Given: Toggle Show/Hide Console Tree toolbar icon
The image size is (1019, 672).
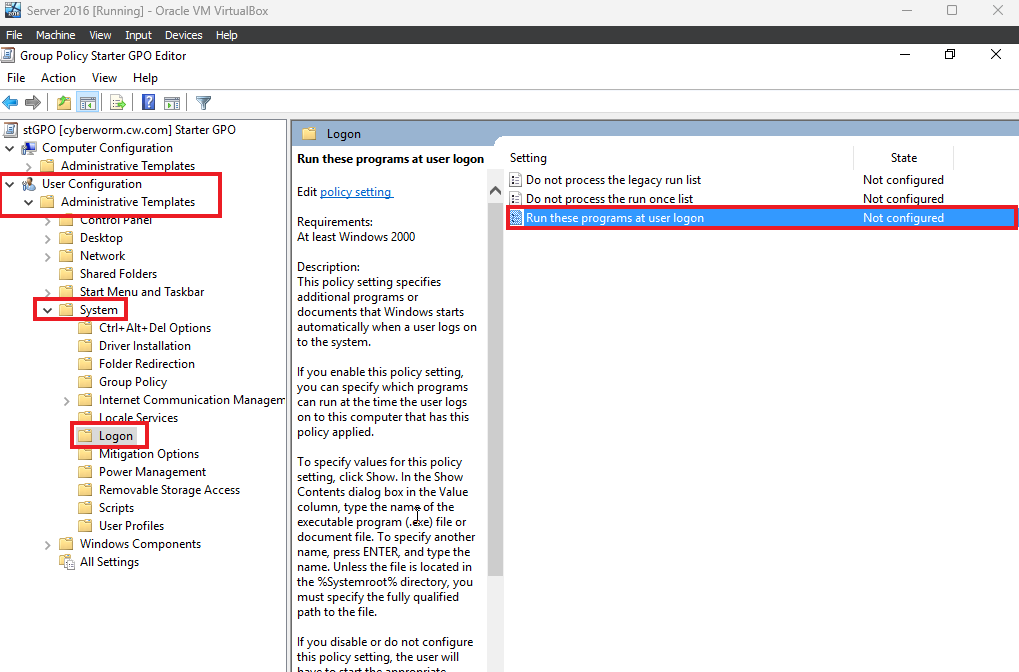Looking at the screenshot, I should 88,103.
